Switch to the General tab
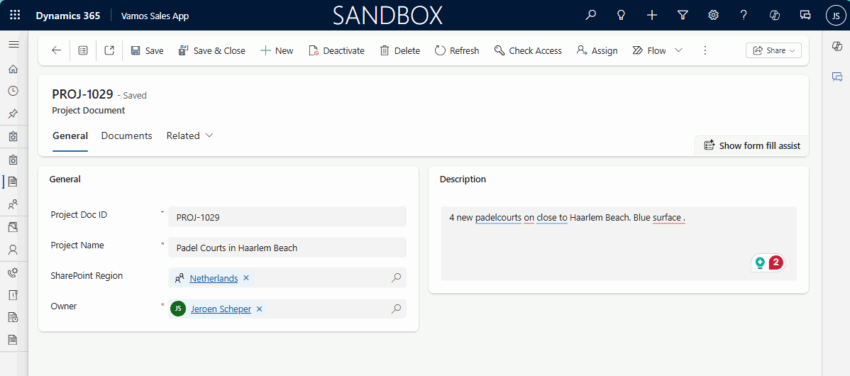The height and width of the screenshot is (376, 850). [x=70, y=135]
